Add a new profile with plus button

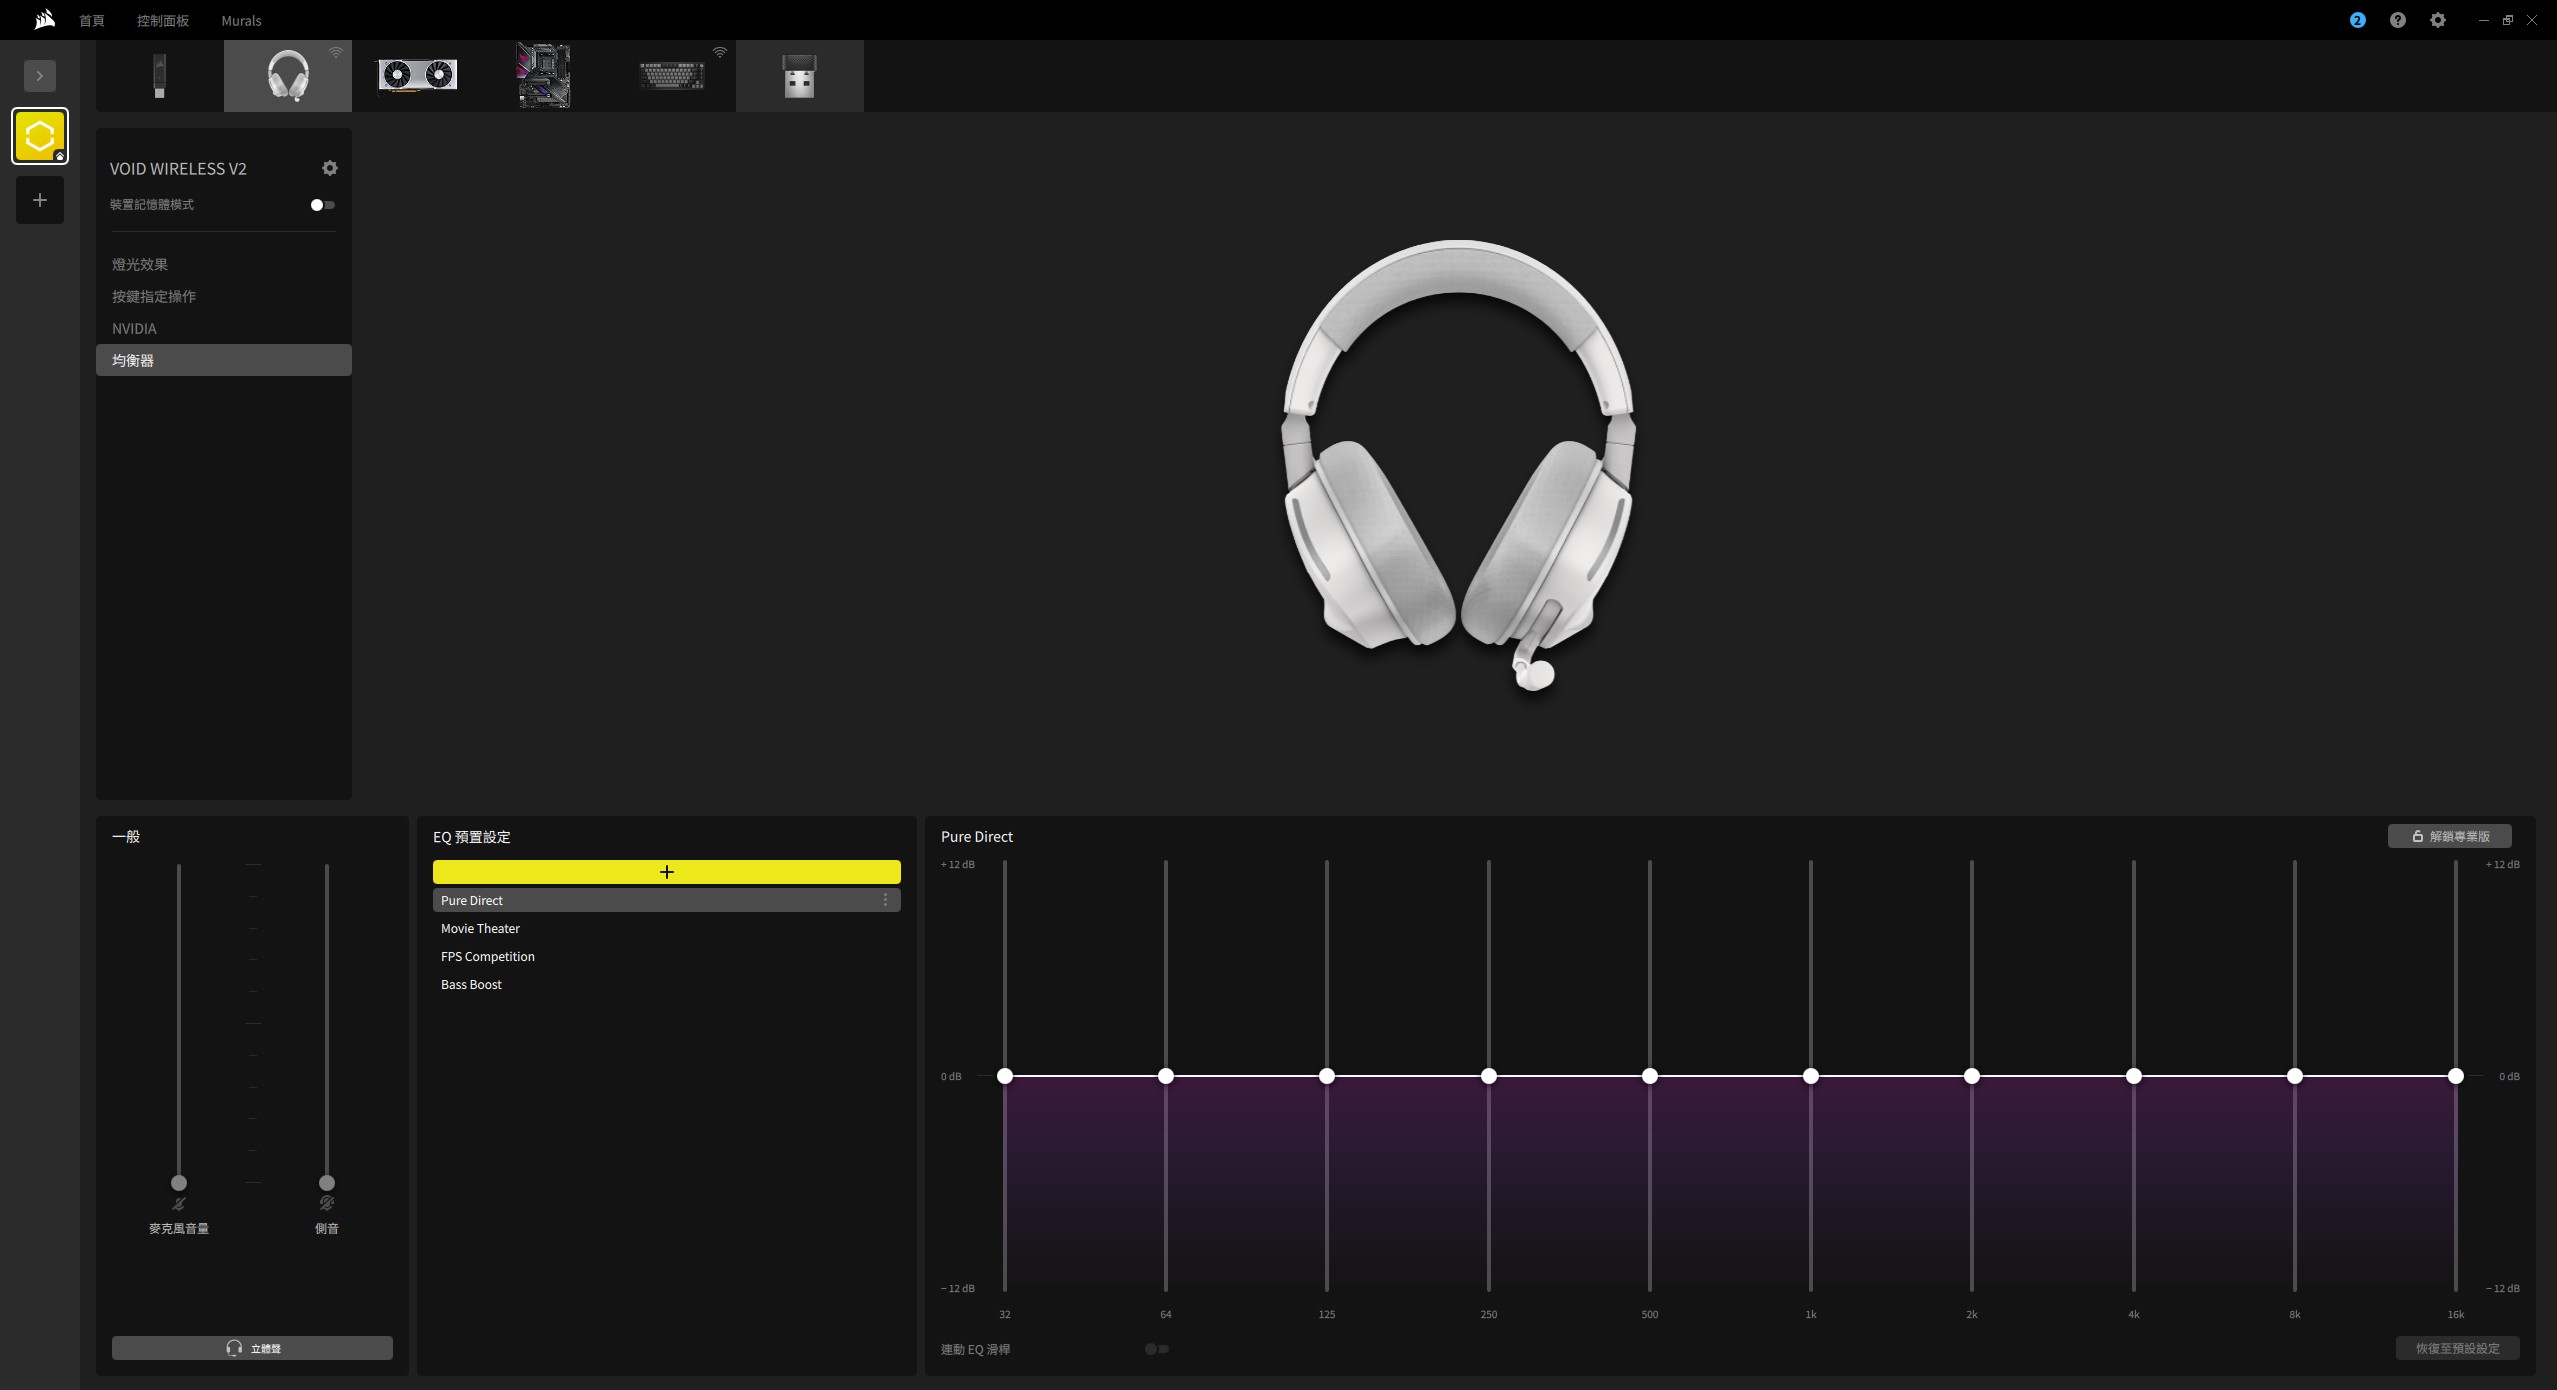(x=40, y=200)
